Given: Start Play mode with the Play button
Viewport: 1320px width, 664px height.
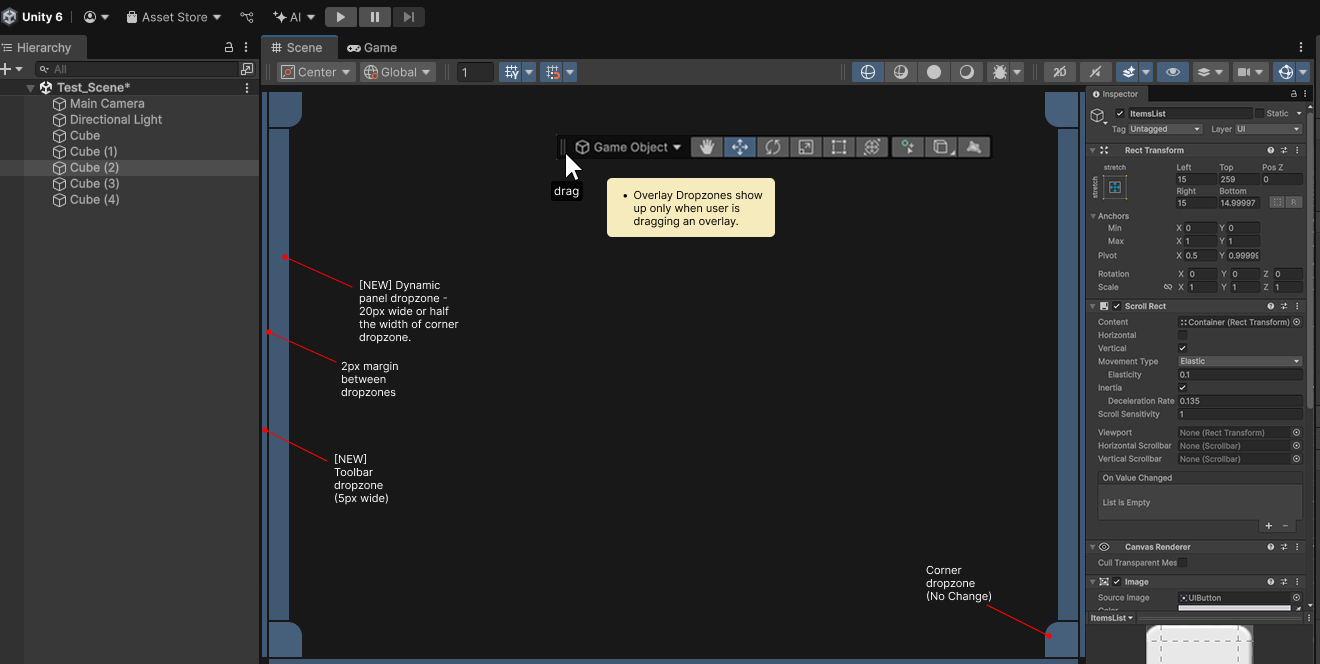Looking at the screenshot, I should [341, 17].
